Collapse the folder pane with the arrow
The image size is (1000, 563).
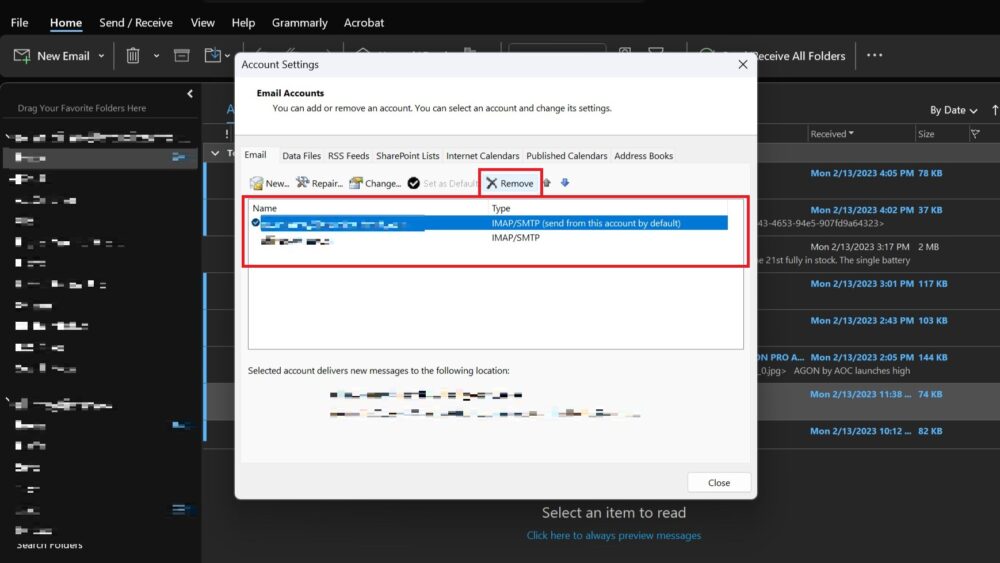190,94
